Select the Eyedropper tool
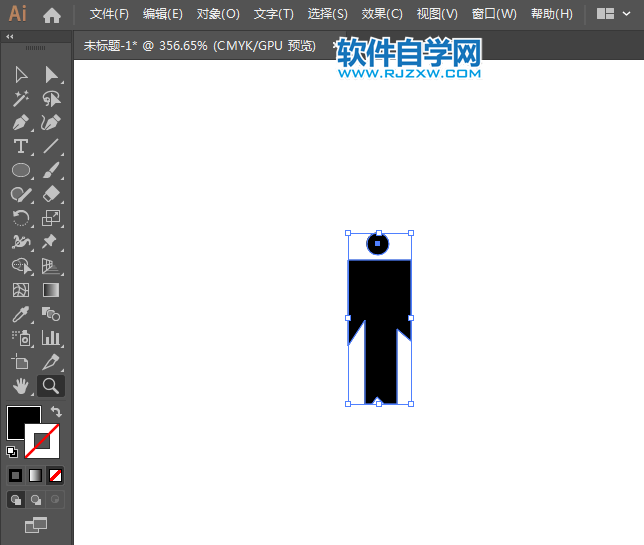Image resolution: width=644 pixels, height=545 pixels. (21, 314)
